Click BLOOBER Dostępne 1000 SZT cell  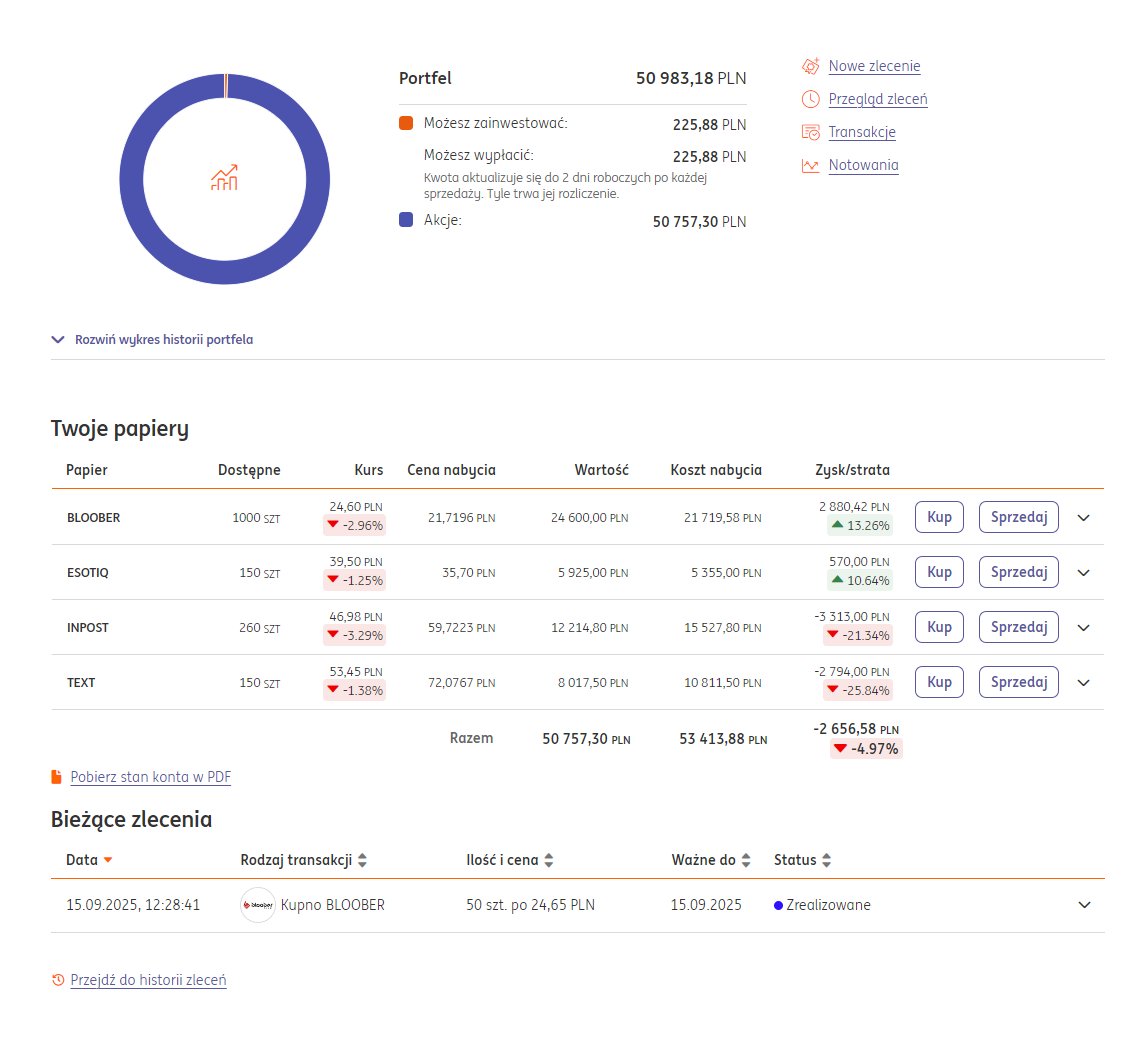[256, 518]
